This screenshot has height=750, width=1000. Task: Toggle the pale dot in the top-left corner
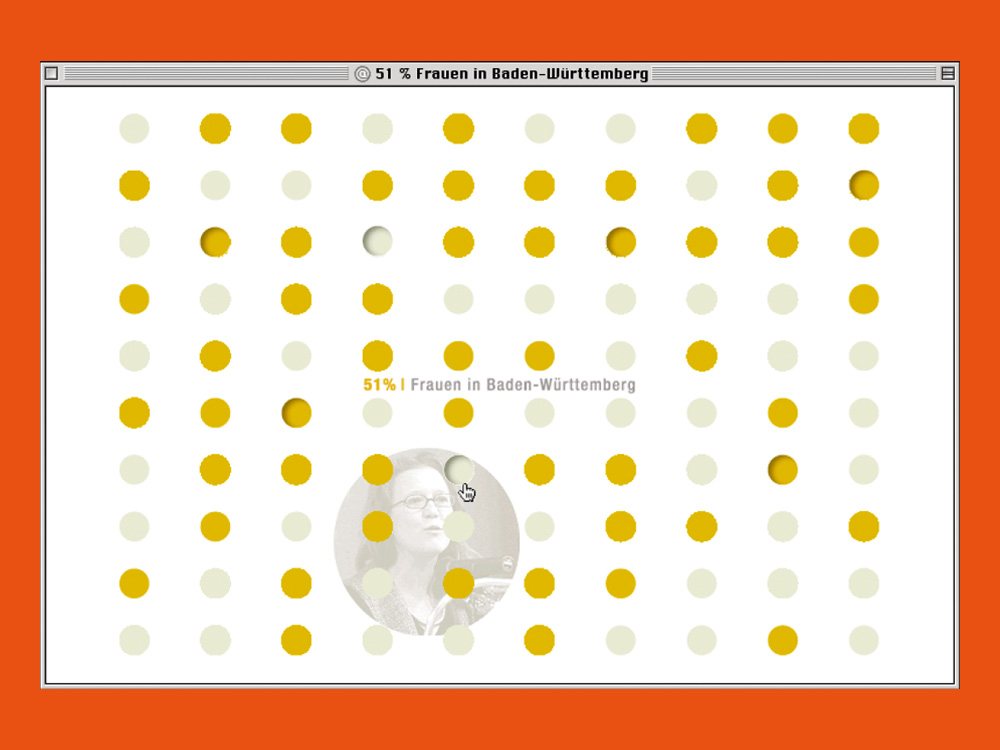(x=134, y=129)
